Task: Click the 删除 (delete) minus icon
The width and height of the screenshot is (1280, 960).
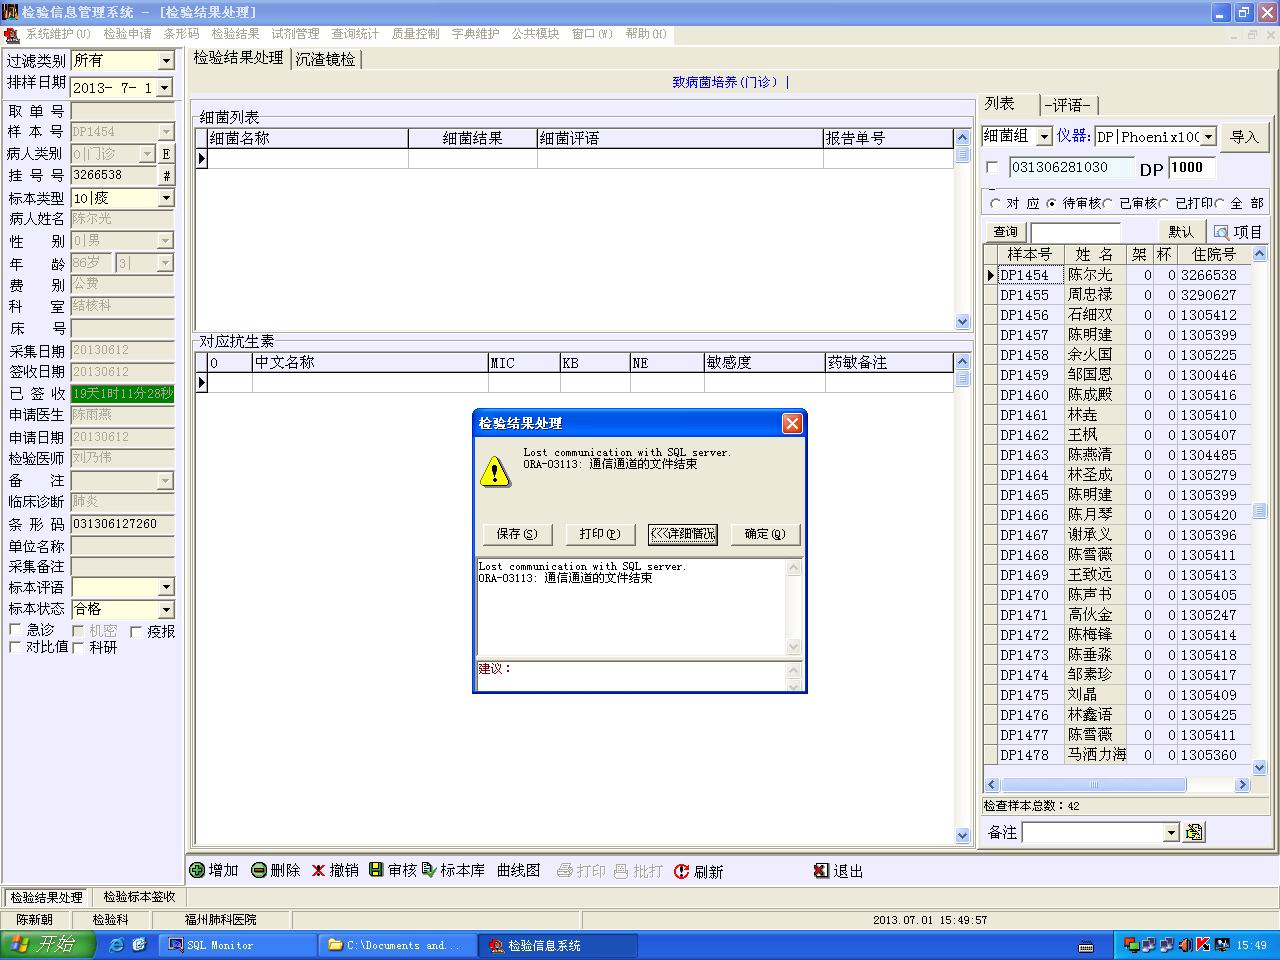Action: click(259, 871)
